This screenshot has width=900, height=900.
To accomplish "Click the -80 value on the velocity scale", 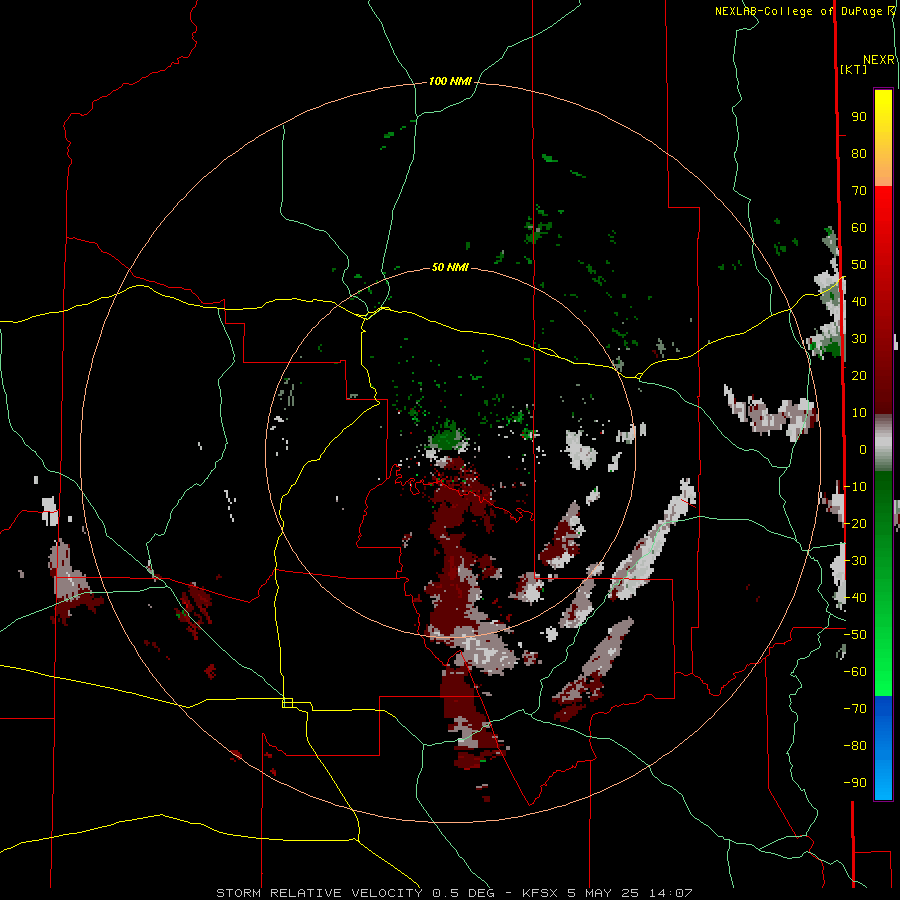I will tap(855, 746).
